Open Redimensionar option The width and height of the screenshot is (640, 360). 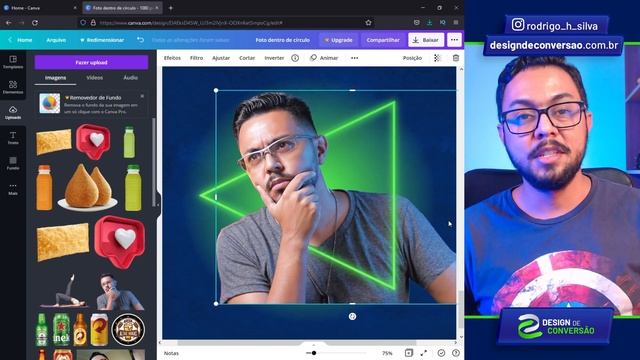coord(102,40)
